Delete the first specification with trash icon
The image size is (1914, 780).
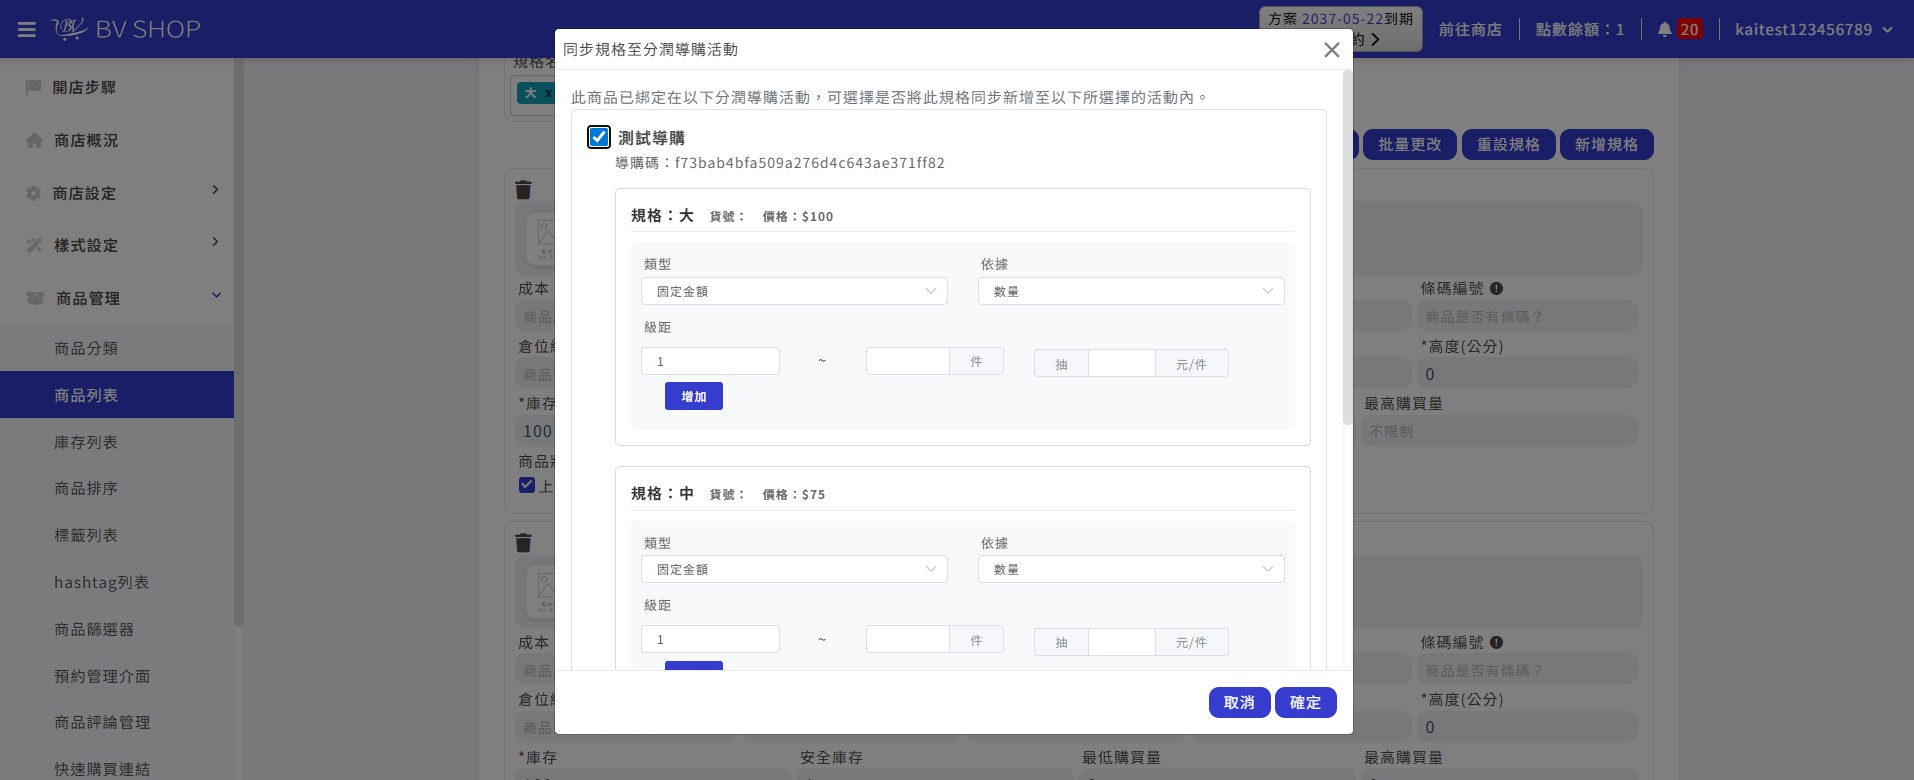click(523, 190)
